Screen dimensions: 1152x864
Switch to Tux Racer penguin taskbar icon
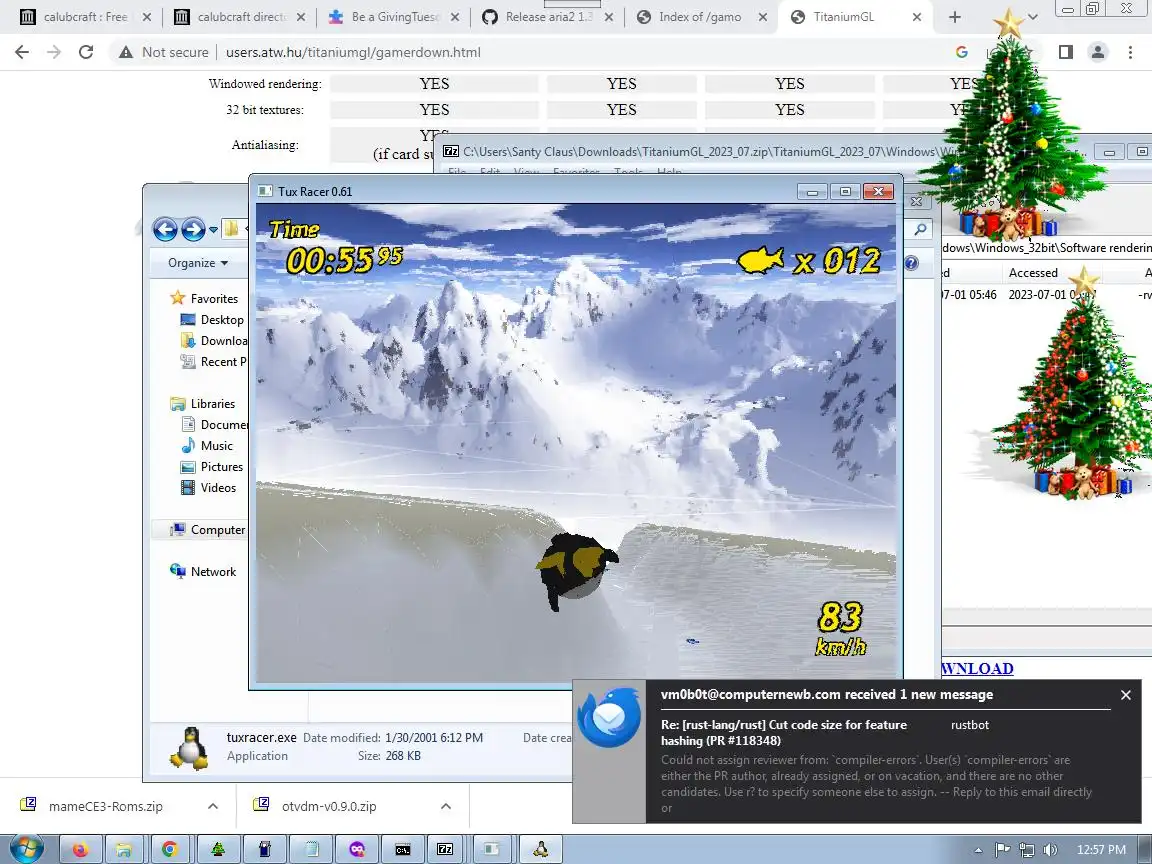541,849
